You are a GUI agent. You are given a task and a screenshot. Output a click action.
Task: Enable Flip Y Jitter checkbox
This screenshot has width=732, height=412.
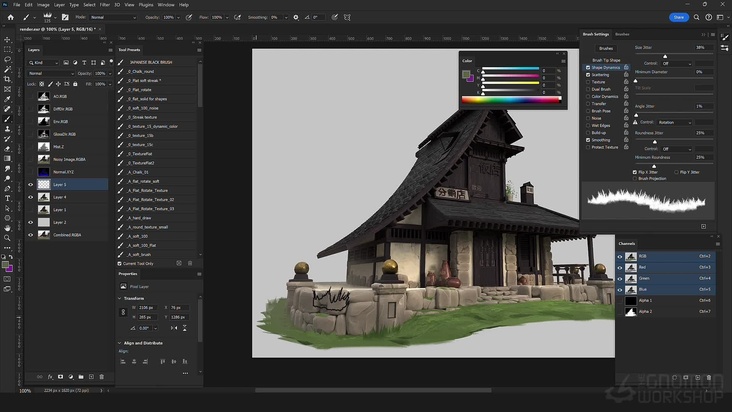(676, 172)
